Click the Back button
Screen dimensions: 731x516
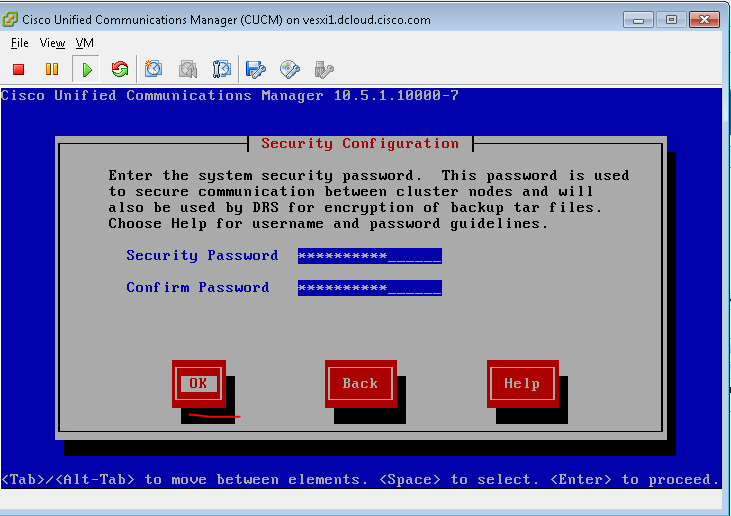(x=360, y=384)
